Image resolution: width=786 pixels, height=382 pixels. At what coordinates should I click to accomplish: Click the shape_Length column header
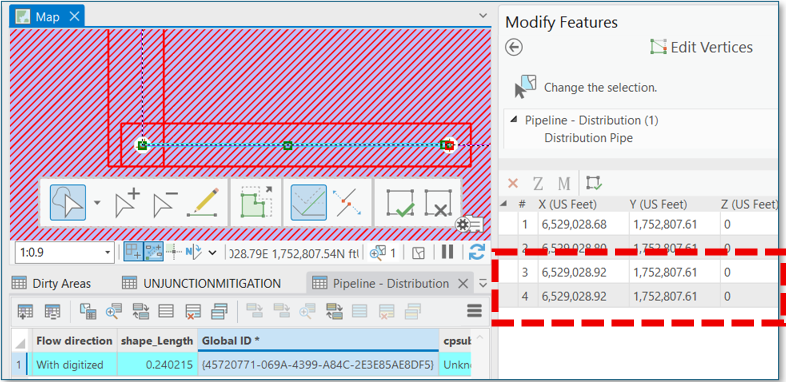click(x=157, y=340)
